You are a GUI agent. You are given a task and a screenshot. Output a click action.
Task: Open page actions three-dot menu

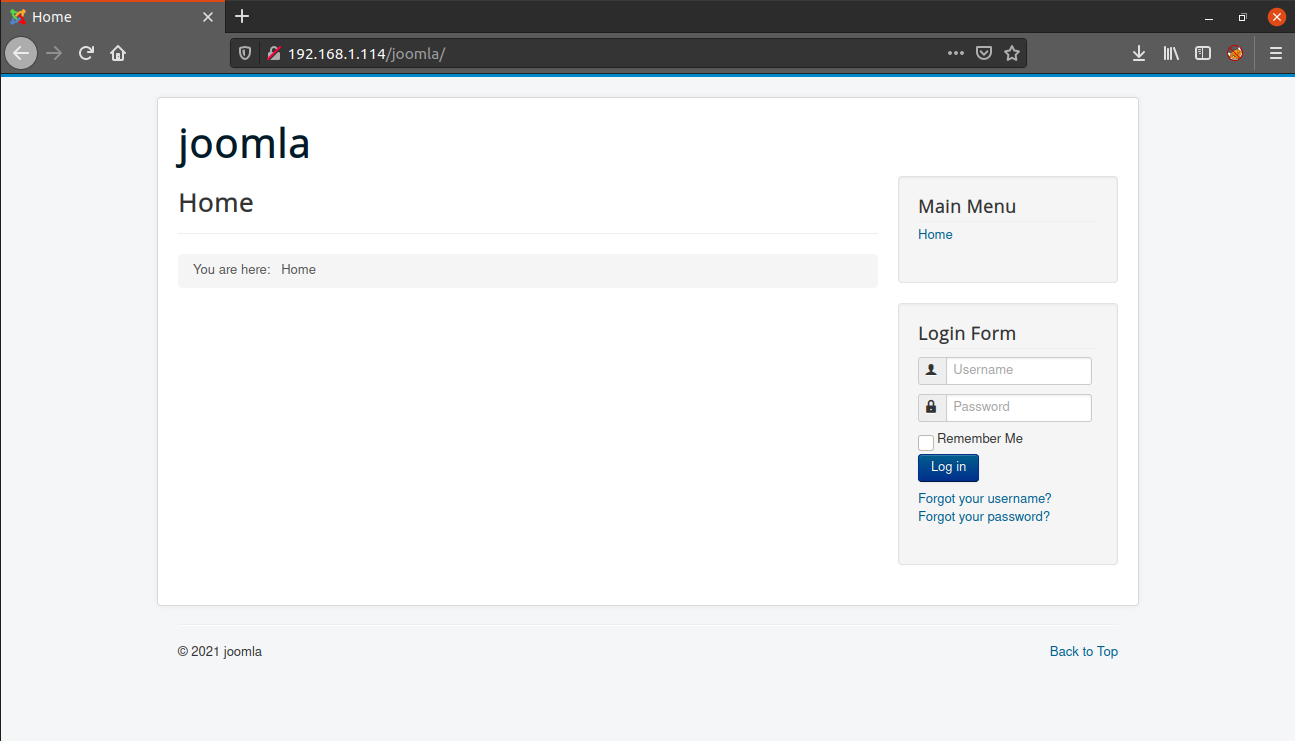(956, 53)
